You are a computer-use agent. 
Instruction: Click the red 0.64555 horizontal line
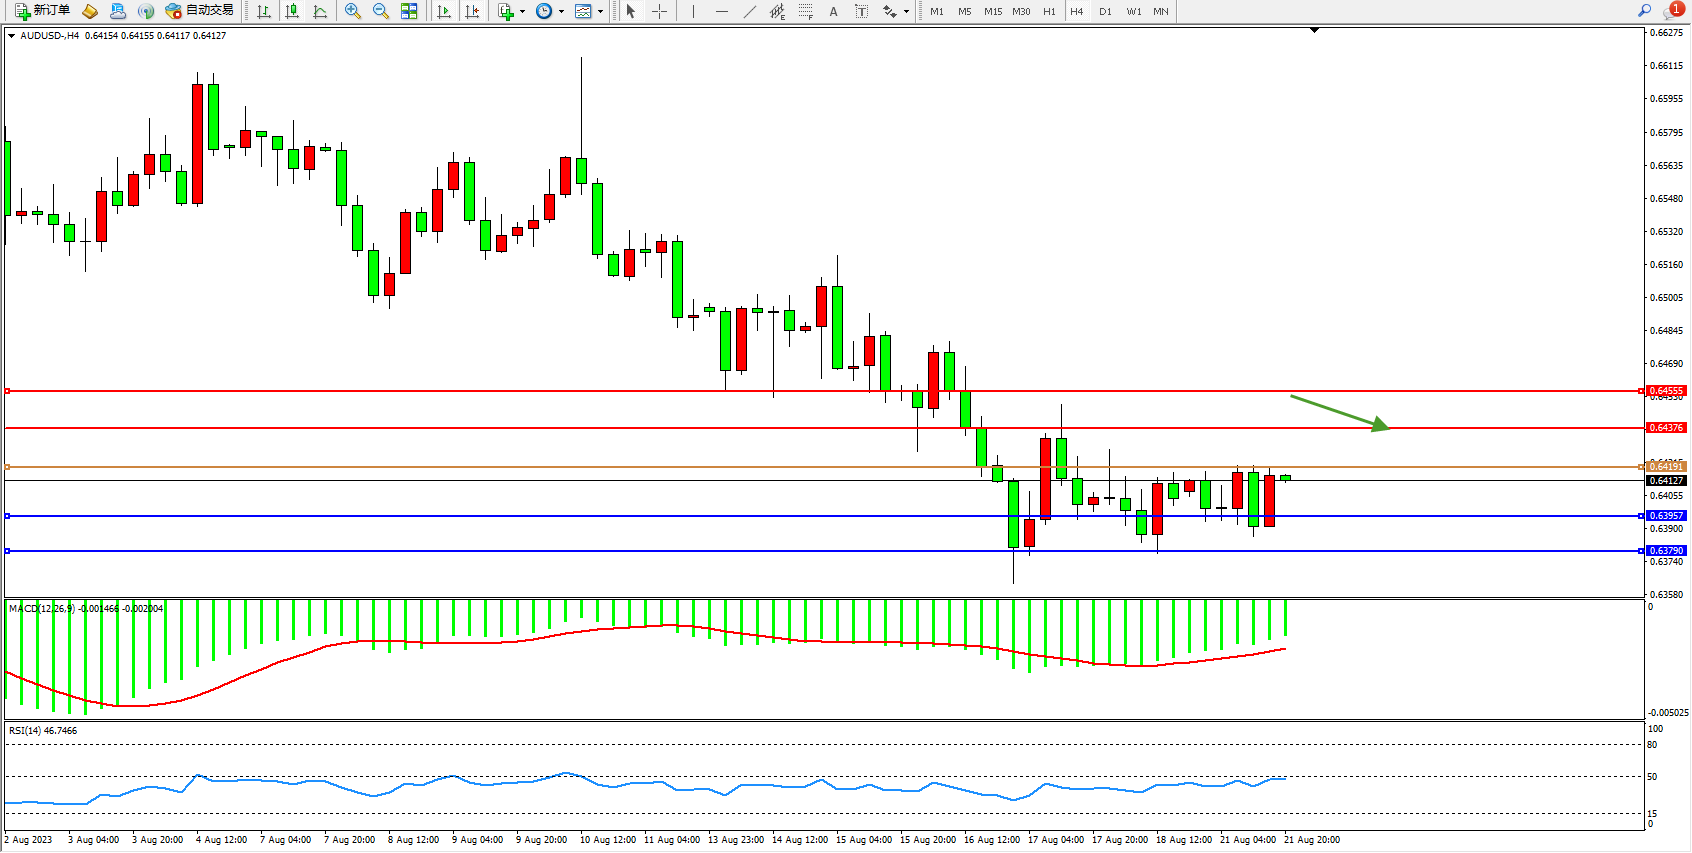[x=800, y=391]
